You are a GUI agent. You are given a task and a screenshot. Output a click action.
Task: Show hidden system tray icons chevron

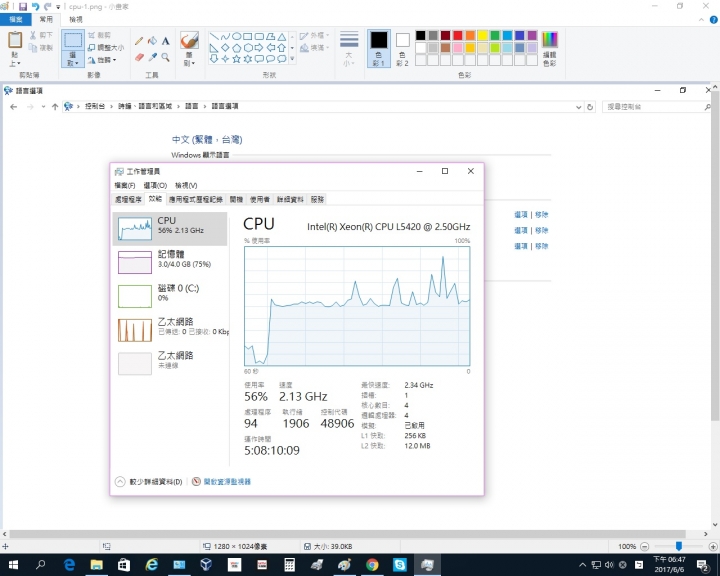click(582, 565)
